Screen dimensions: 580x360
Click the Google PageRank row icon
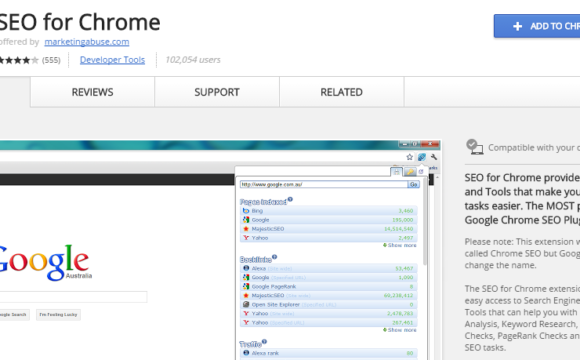246,286
